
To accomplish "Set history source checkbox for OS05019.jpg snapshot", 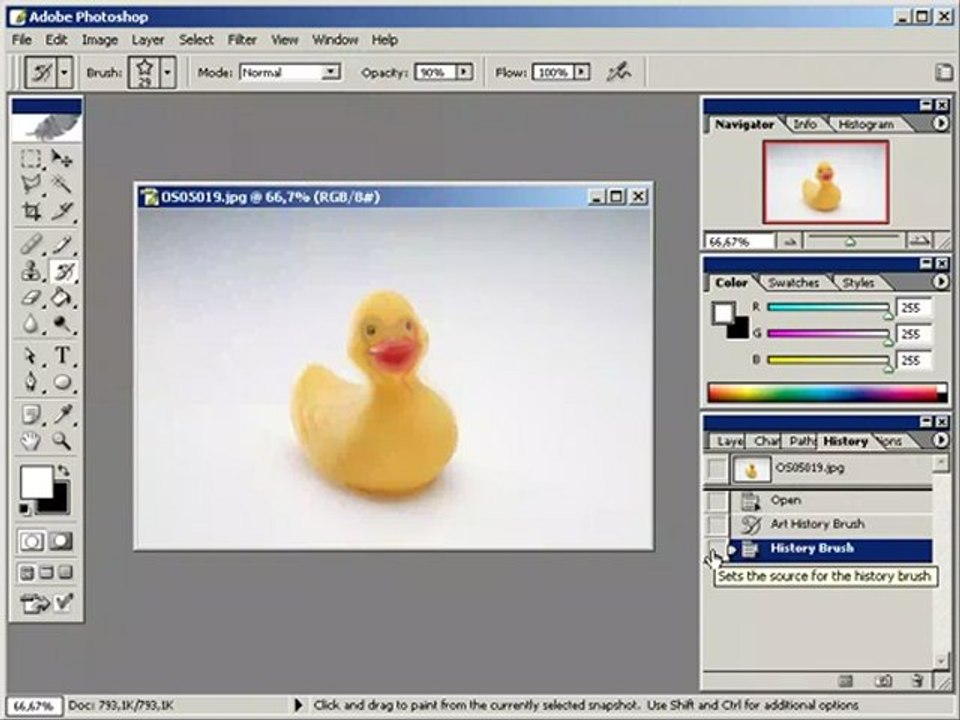I will 717,470.
